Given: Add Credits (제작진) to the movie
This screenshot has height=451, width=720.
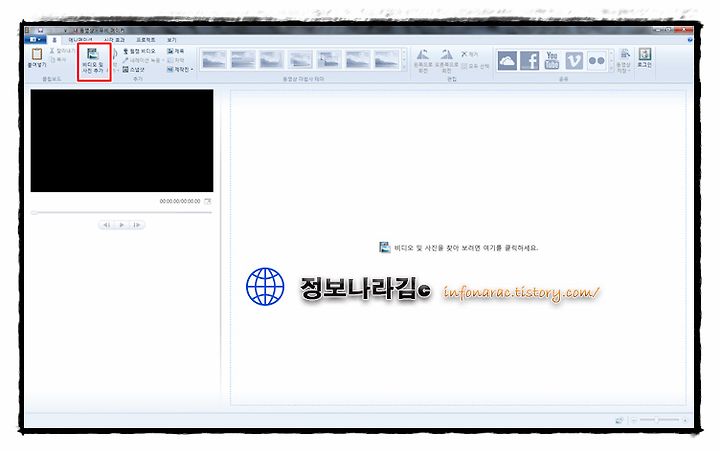Looking at the screenshot, I should point(178,69).
